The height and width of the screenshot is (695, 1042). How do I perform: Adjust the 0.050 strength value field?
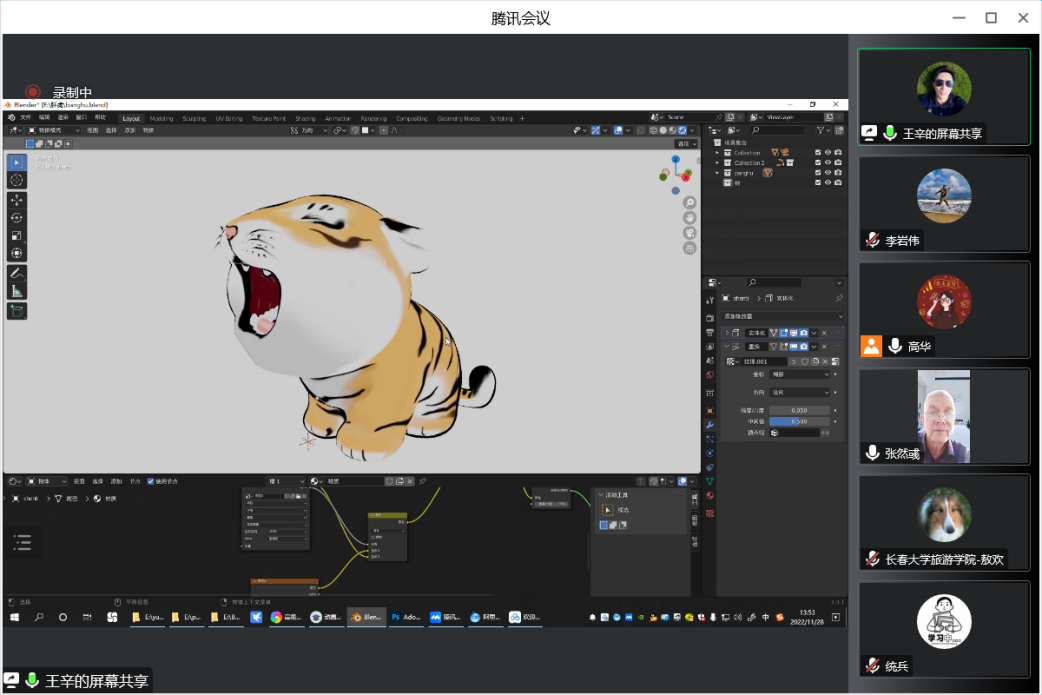click(799, 411)
